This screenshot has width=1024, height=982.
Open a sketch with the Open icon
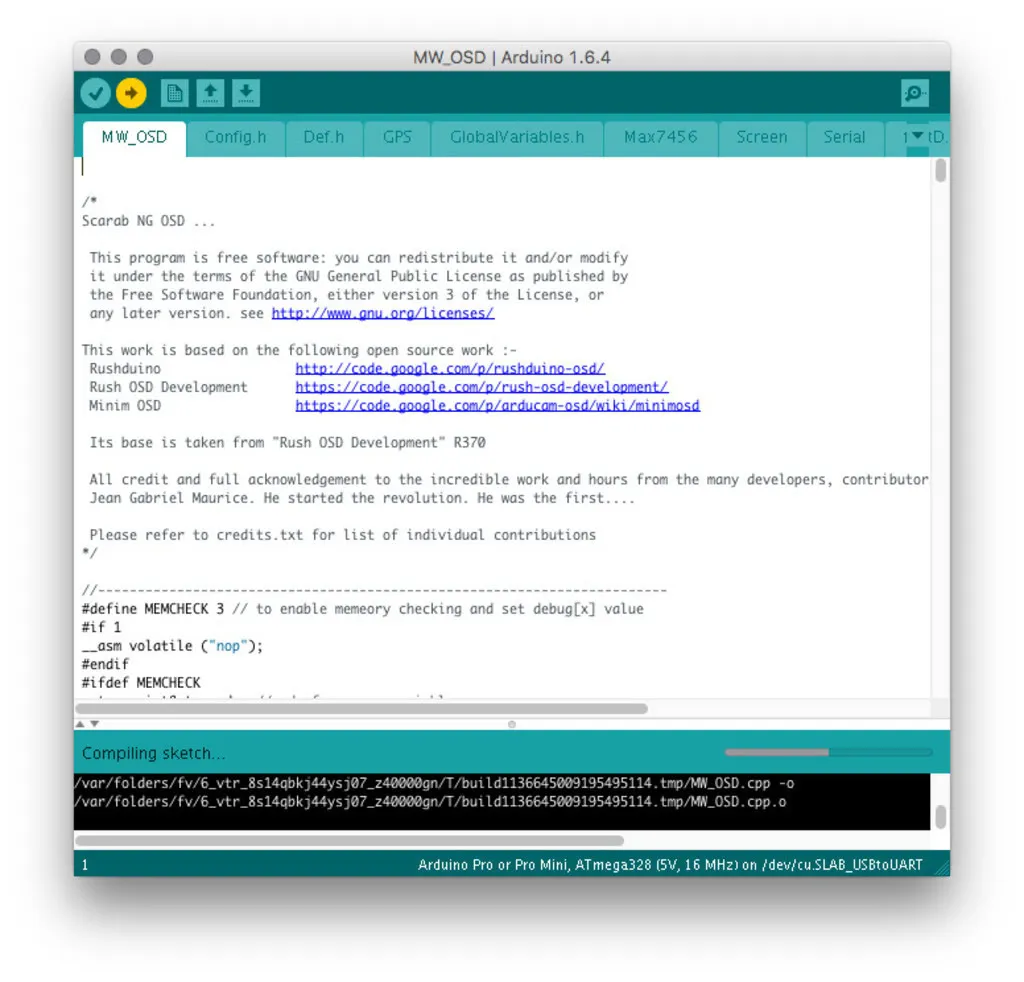pos(210,94)
